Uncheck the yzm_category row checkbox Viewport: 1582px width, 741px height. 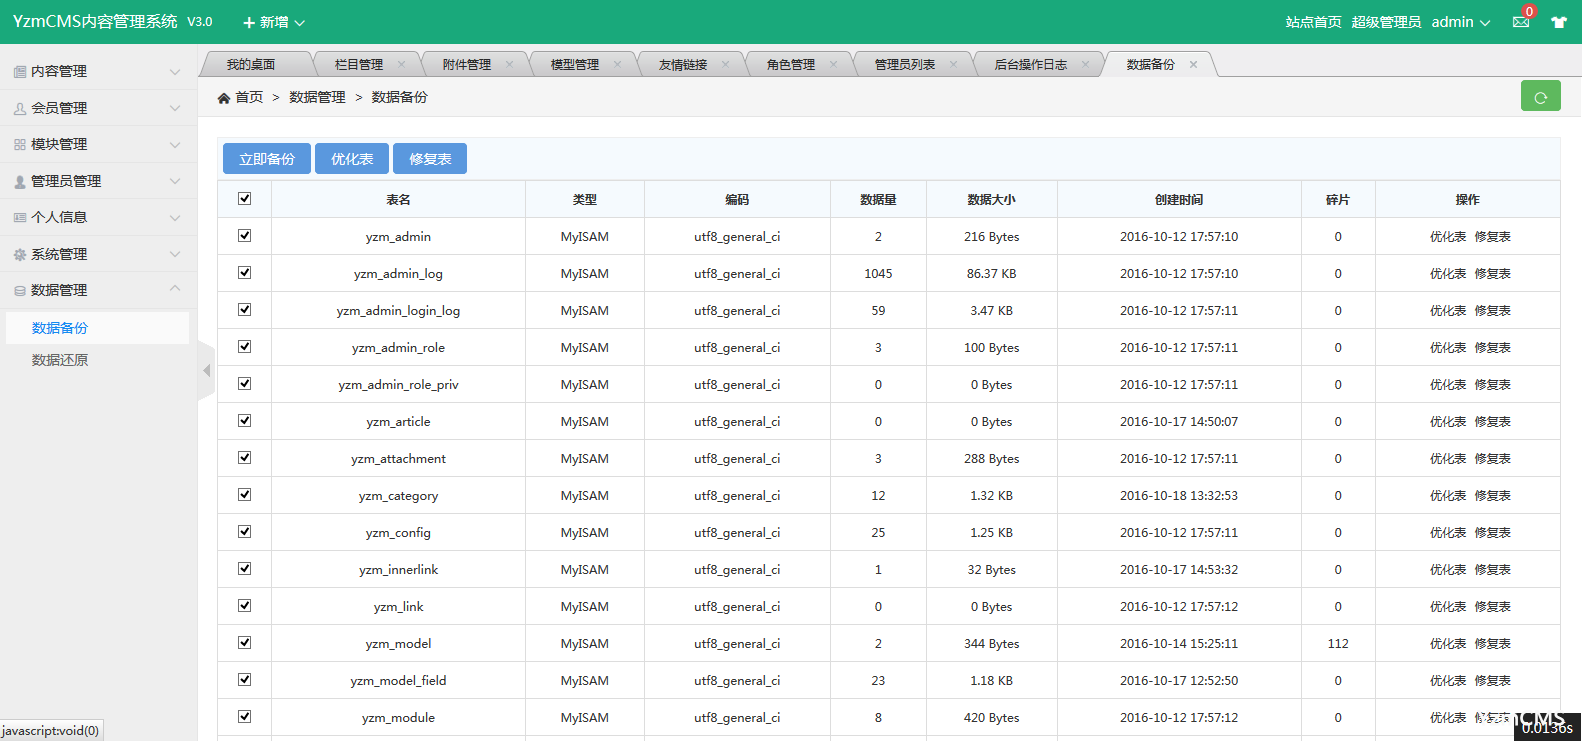click(x=245, y=495)
